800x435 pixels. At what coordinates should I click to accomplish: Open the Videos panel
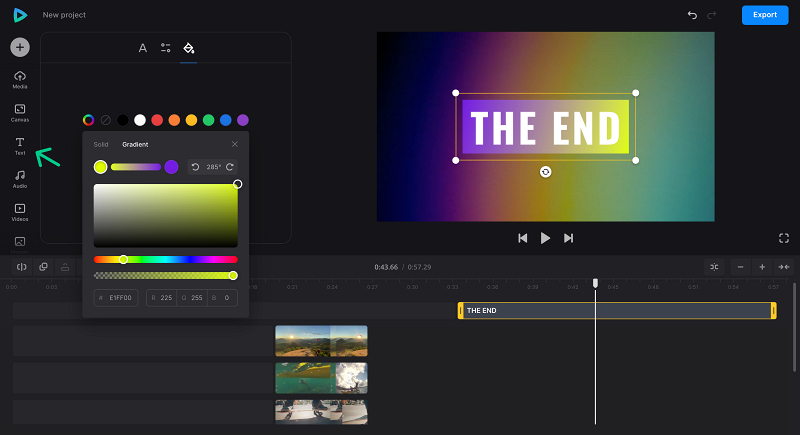click(20, 212)
